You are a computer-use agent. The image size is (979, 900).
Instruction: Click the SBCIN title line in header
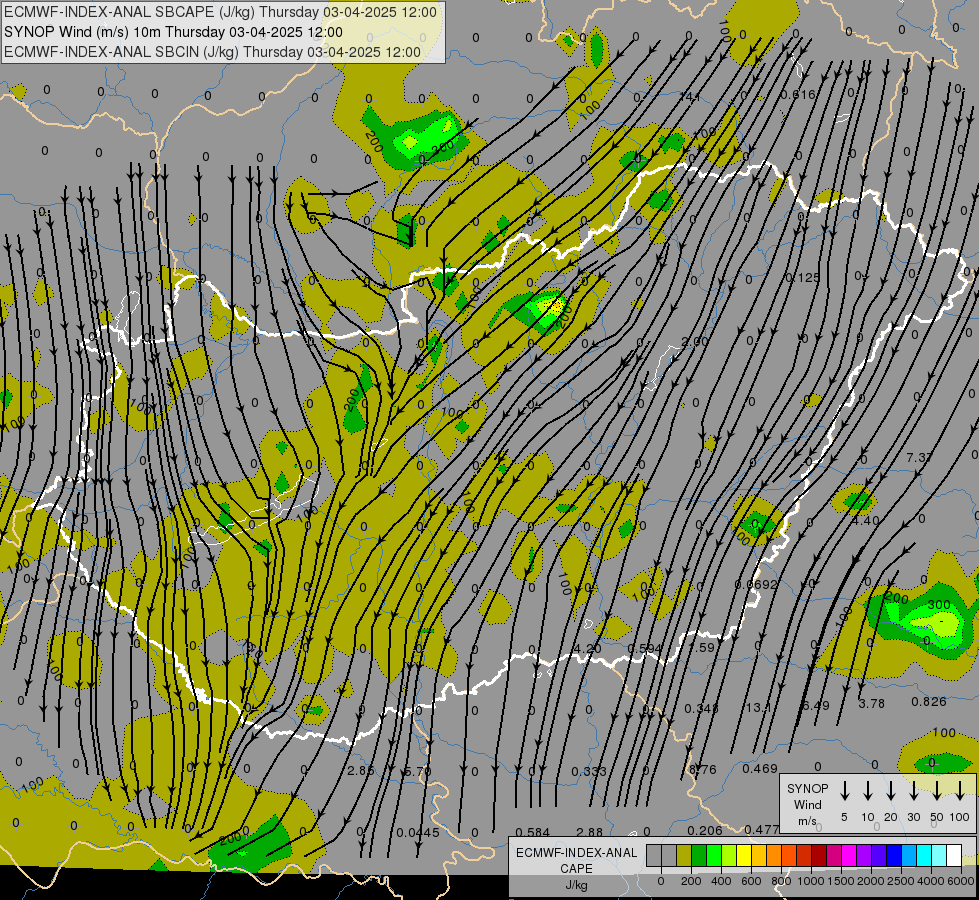(212, 52)
